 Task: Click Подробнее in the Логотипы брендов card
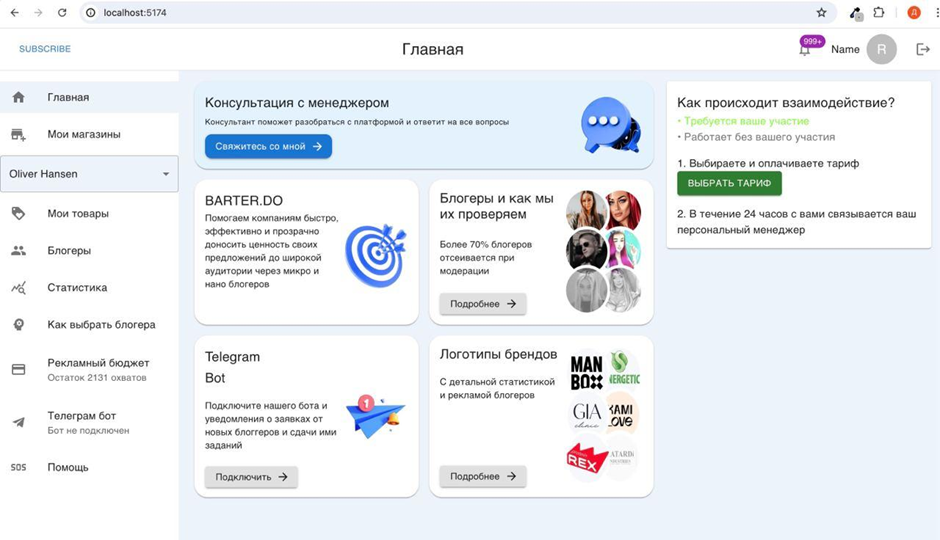pos(483,476)
